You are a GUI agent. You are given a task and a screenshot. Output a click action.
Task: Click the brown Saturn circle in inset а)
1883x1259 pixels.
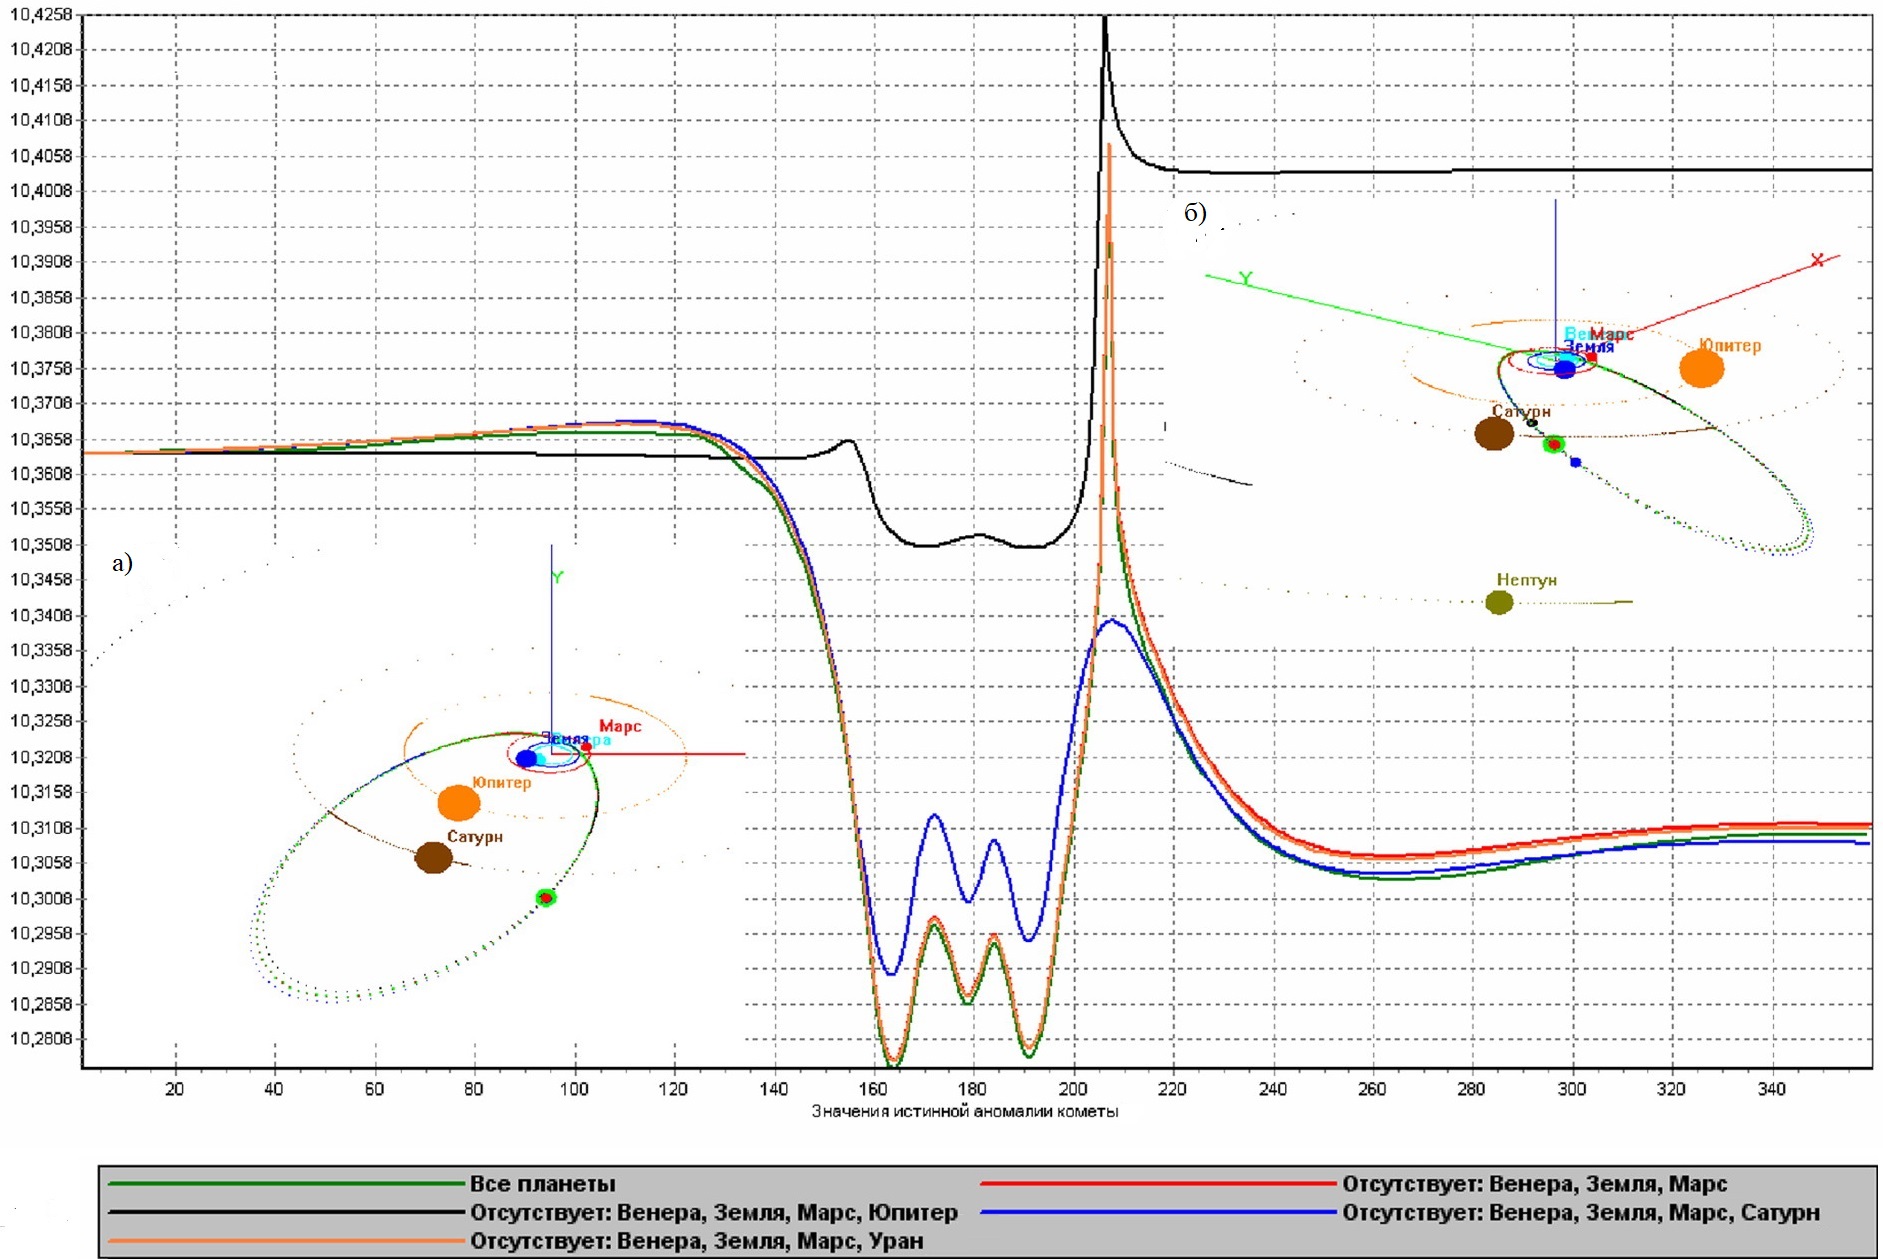(433, 857)
